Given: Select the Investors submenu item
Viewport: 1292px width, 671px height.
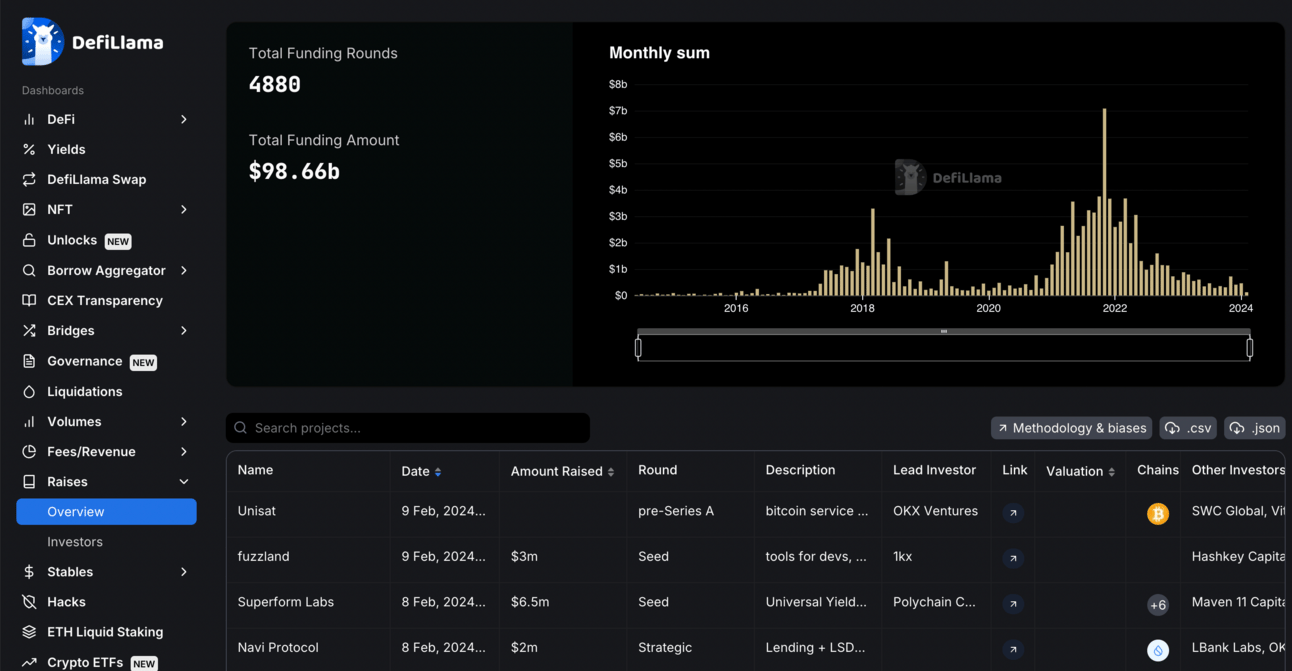Looking at the screenshot, I should click(x=75, y=542).
